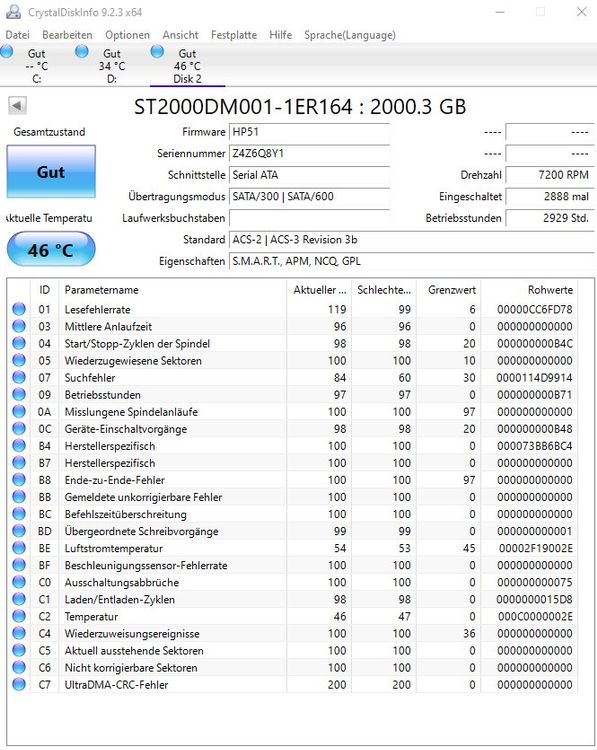Open the Datei menu
The width and height of the screenshot is (597, 750).
point(18,35)
